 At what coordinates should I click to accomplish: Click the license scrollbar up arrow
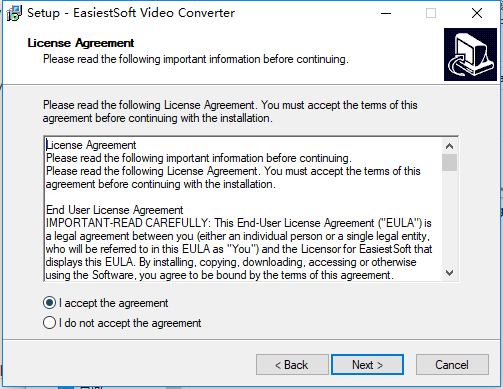(x=449, y=146)
